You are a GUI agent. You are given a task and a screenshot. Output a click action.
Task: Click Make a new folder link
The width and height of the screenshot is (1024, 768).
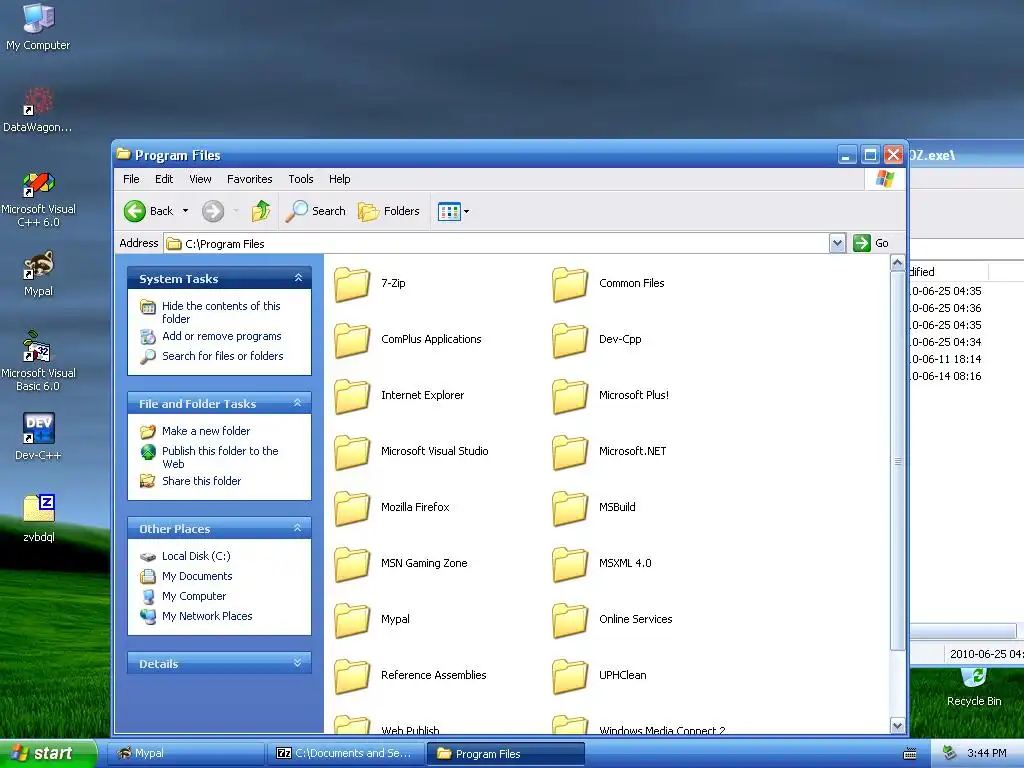click(206, 431)
